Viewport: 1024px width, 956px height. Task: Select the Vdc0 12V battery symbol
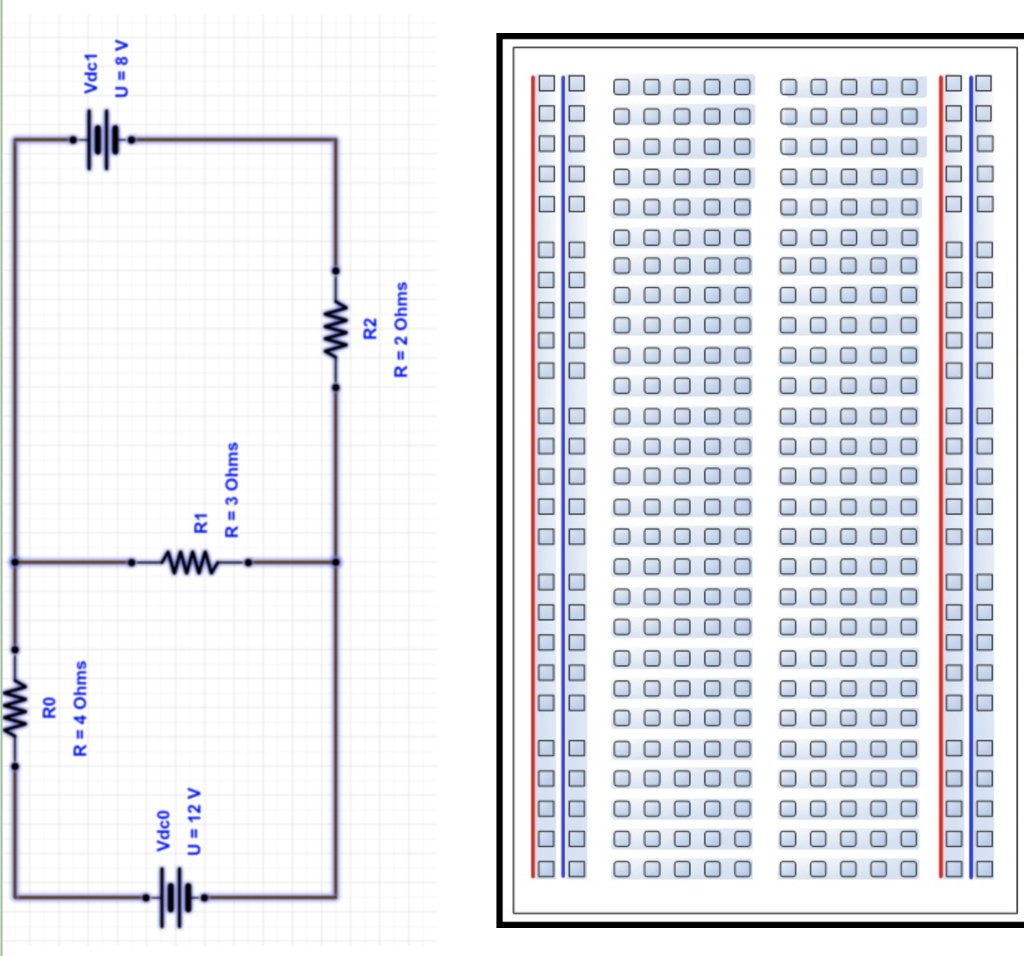[x=176, y=897]
